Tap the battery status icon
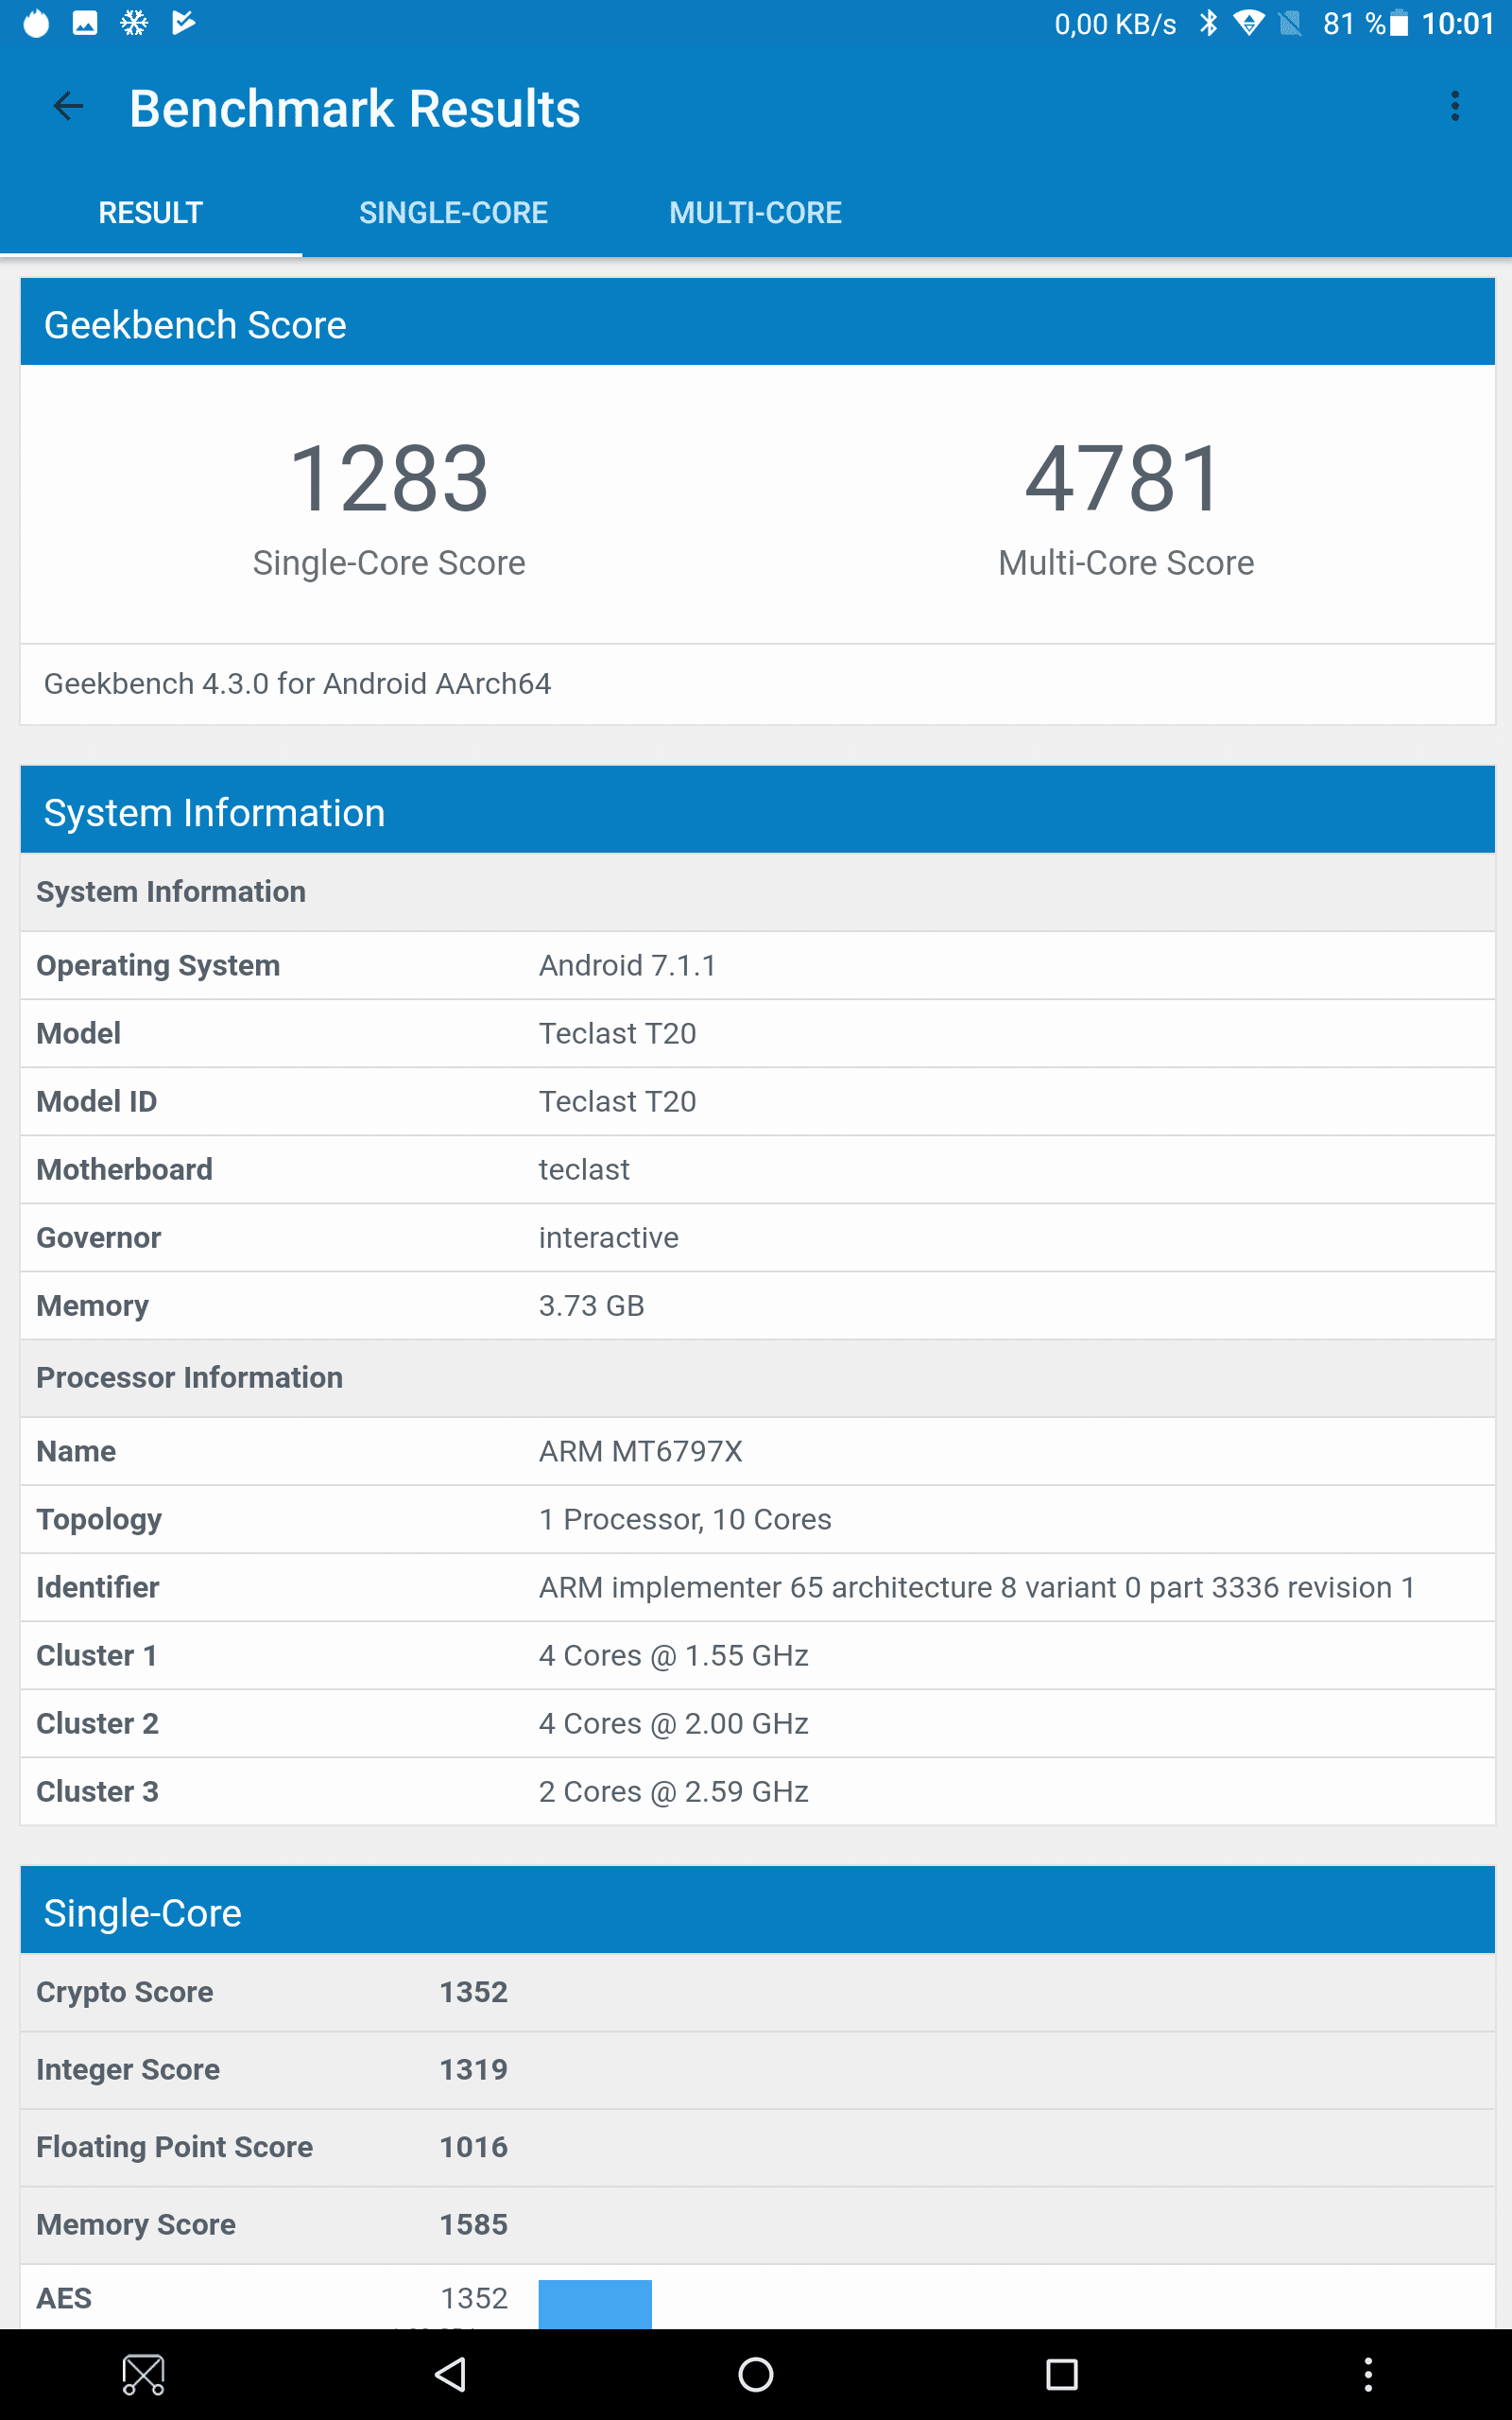 [x=1399, y=23]
